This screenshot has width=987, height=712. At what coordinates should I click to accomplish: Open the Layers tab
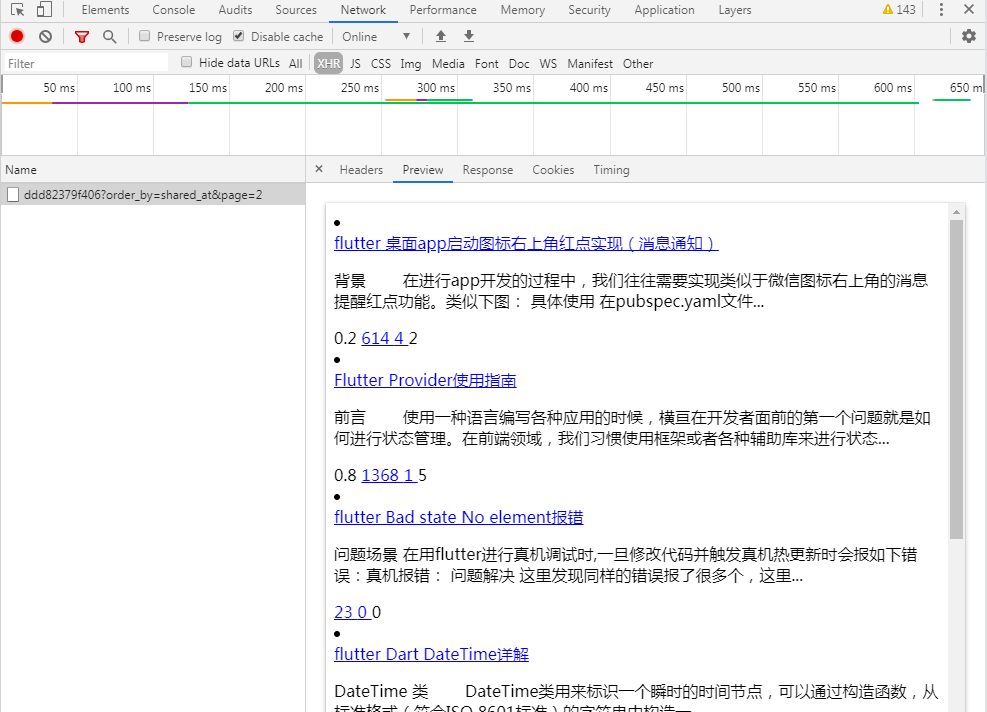tap(735, 10)
